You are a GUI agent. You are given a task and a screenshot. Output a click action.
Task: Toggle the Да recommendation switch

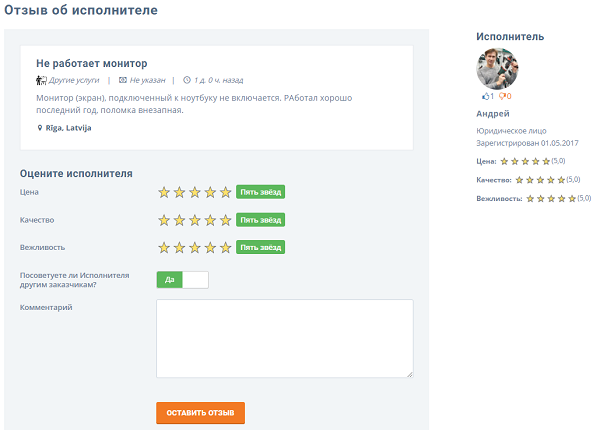tap(170, 279)
